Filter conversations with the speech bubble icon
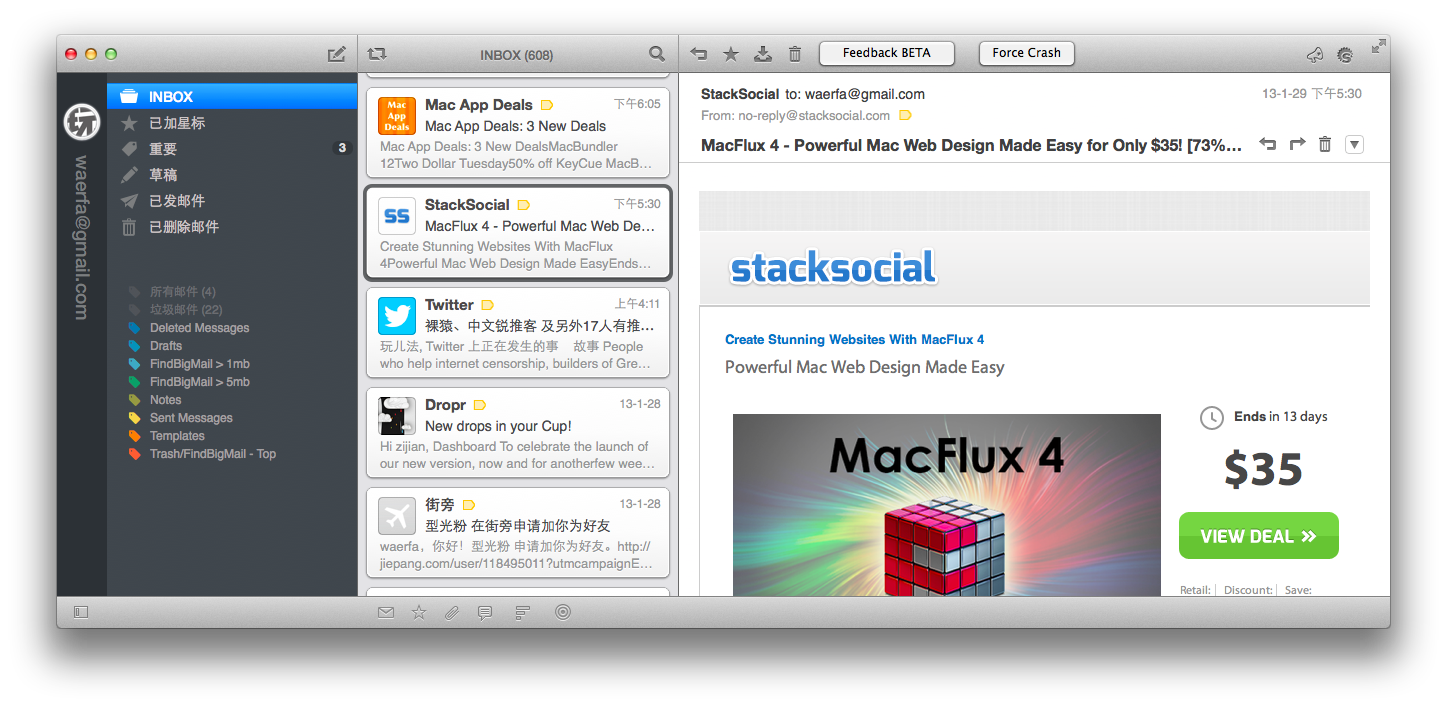 tap(485, 612)
